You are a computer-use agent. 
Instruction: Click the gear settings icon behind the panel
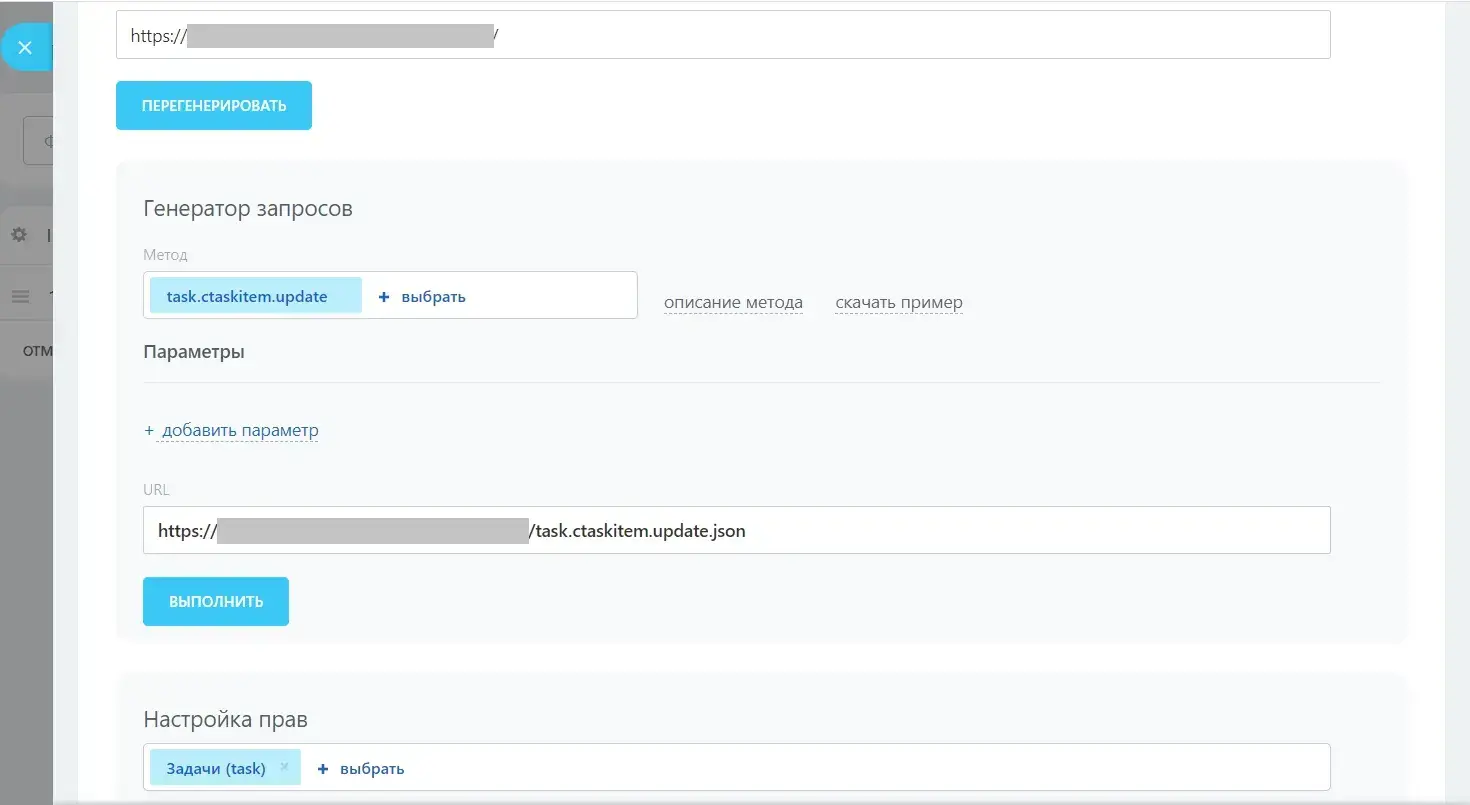click(19, 235)
